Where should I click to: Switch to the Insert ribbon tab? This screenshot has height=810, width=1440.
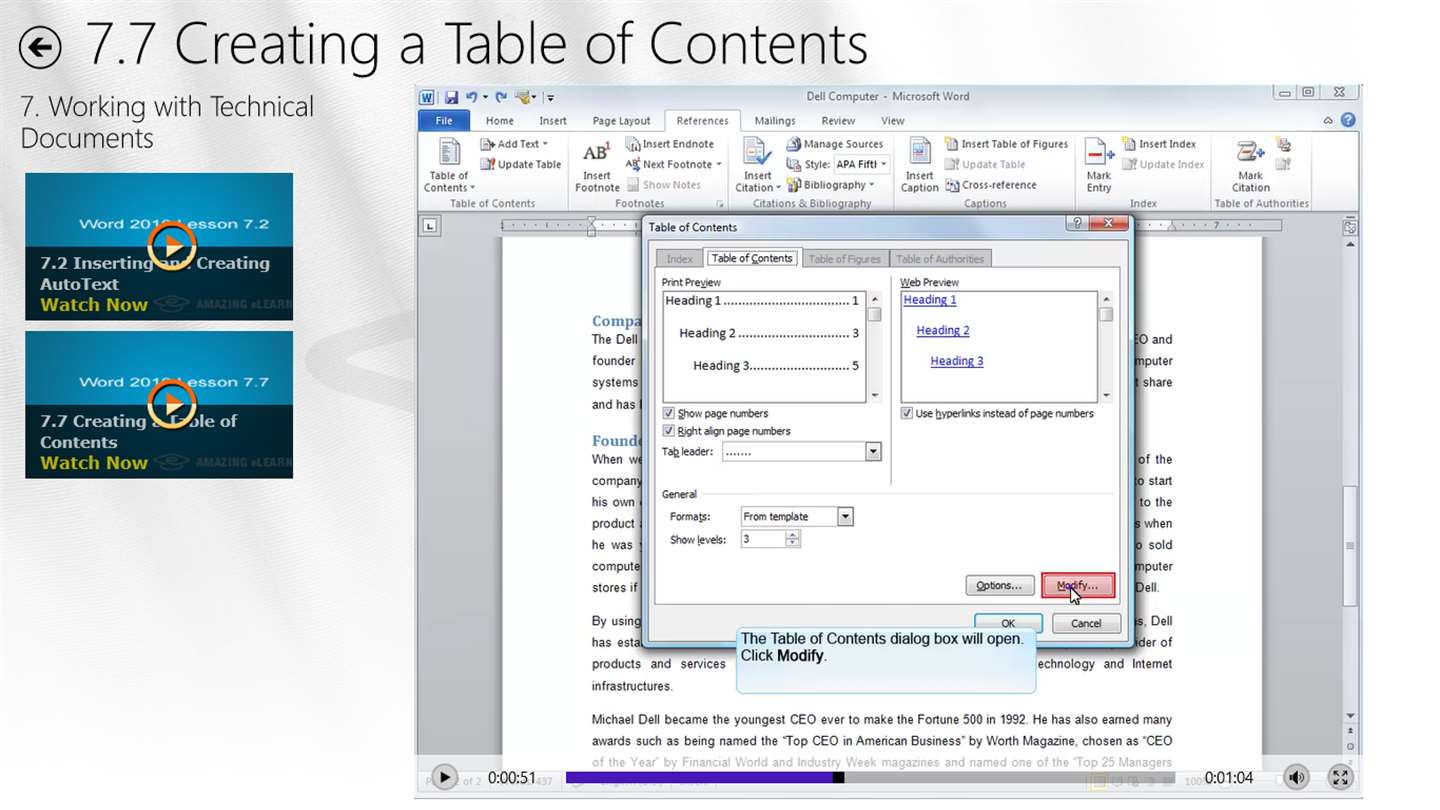(553, 121)
